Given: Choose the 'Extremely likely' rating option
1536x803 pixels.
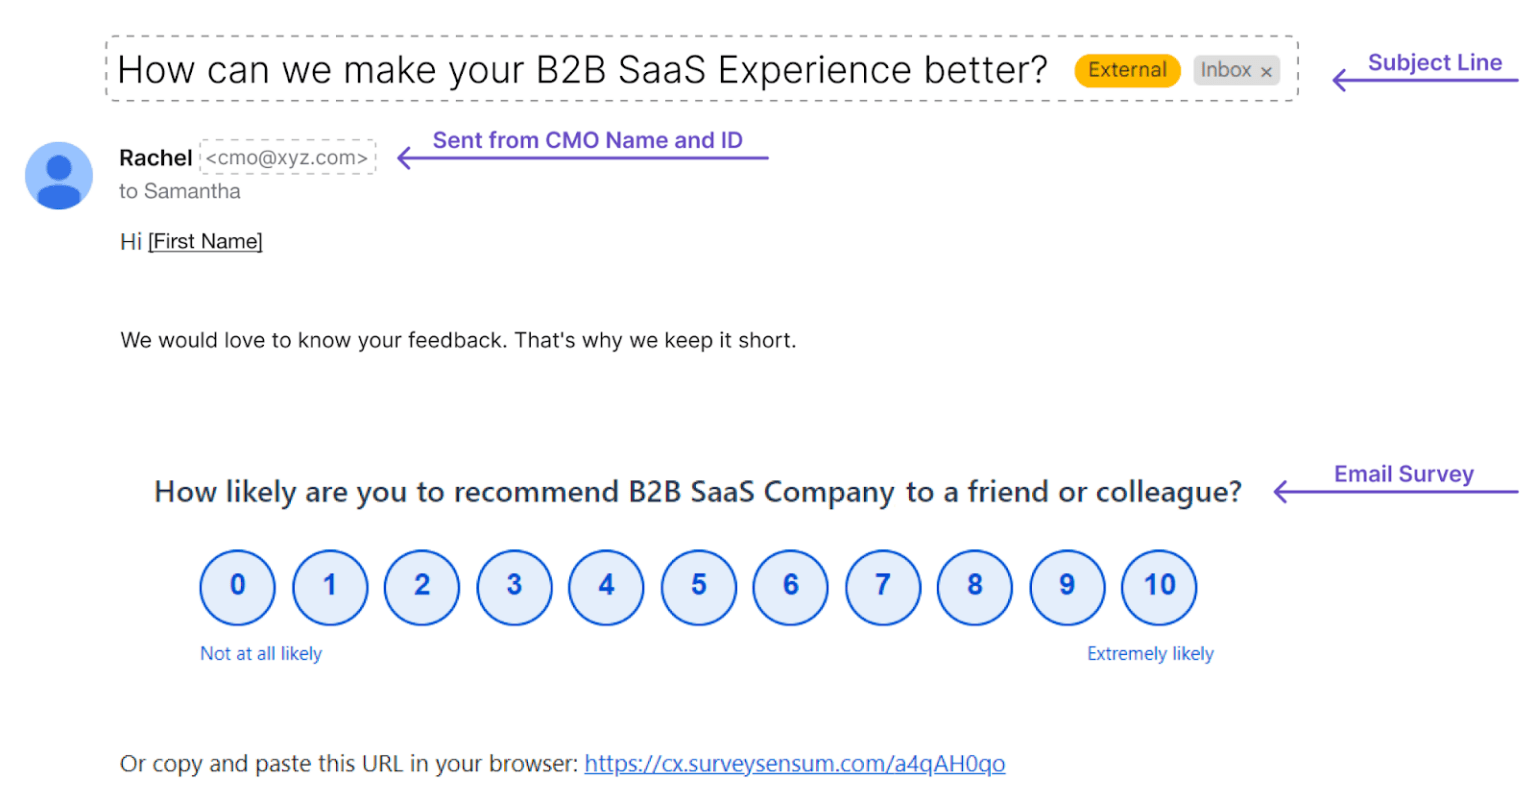Looking at the screenshot, I should 1150,653.
